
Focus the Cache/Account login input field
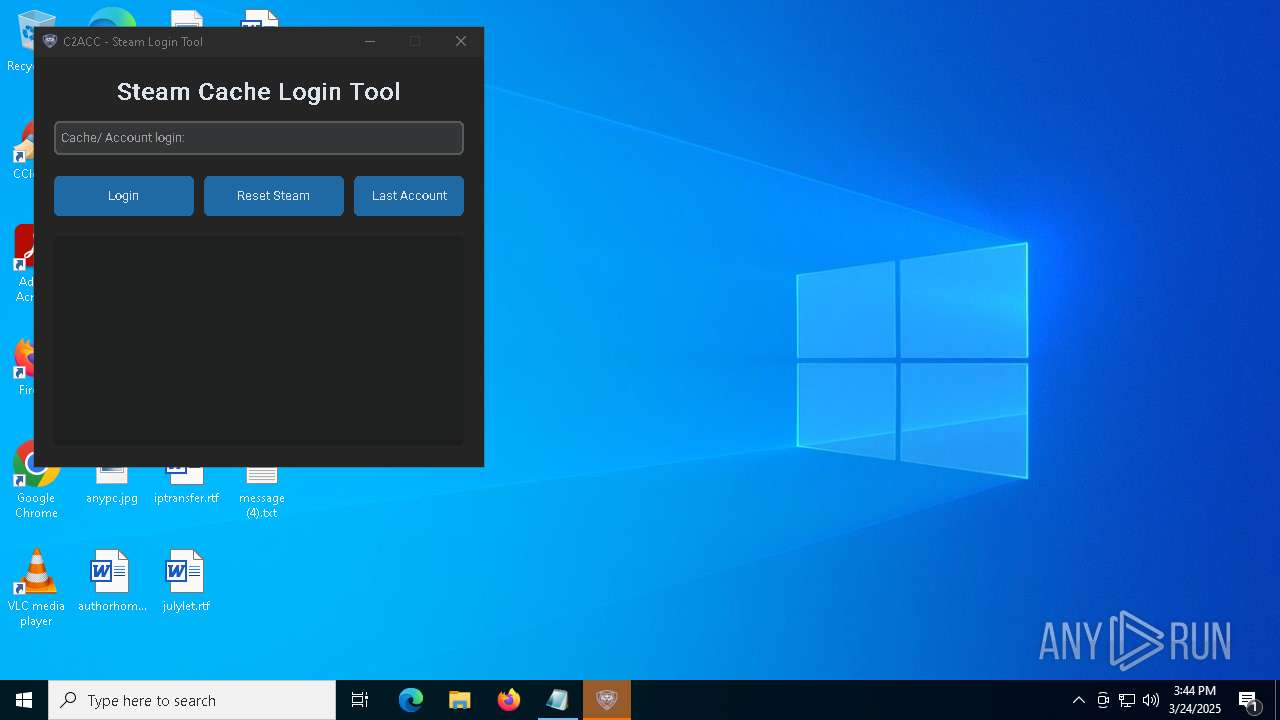pos(259,138)
